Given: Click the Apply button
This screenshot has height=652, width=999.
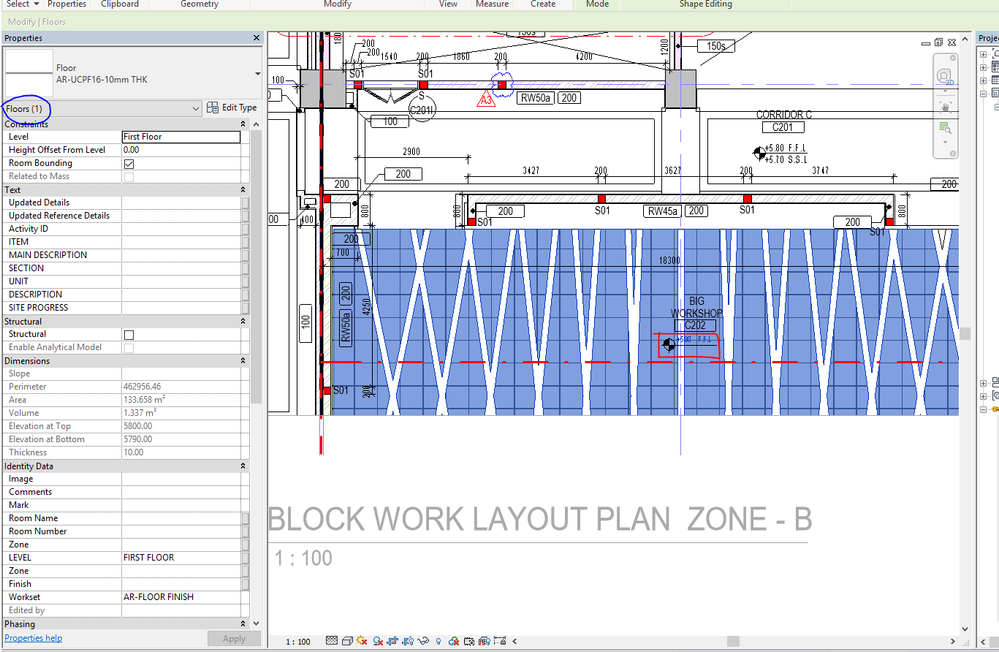Looking at the screenshot, I should (234, 639).
